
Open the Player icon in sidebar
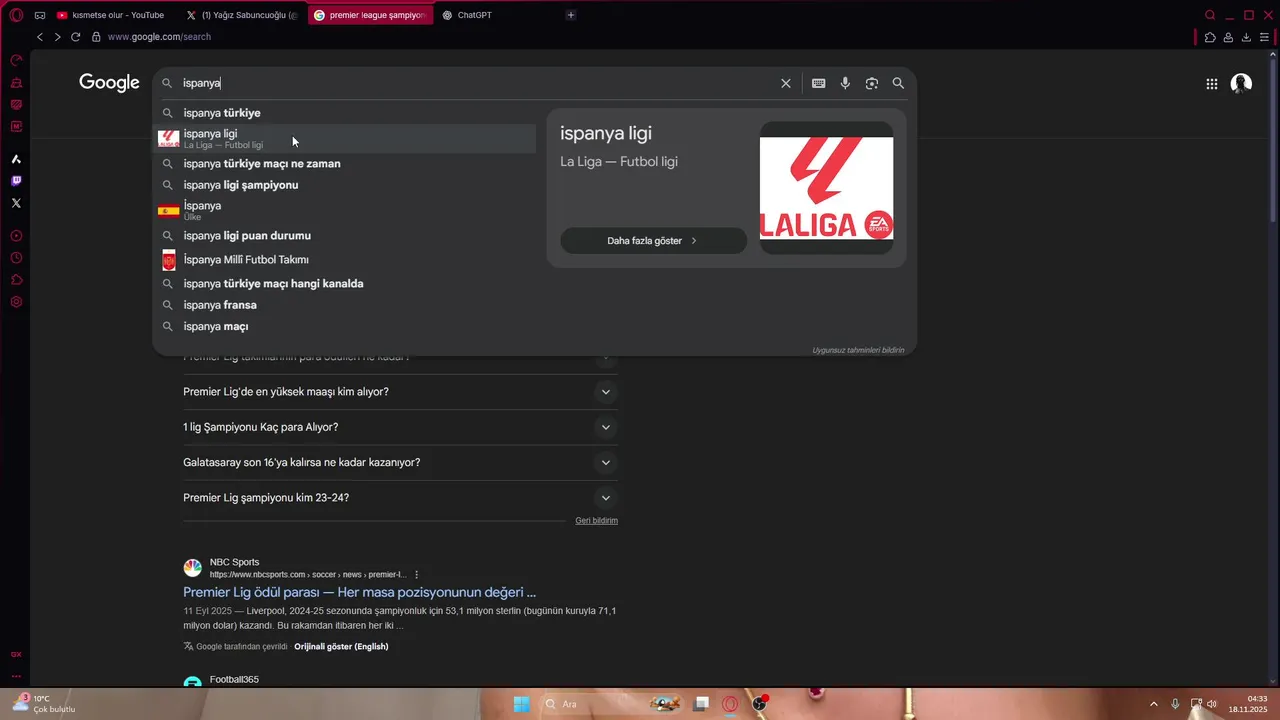click(16, 236)
